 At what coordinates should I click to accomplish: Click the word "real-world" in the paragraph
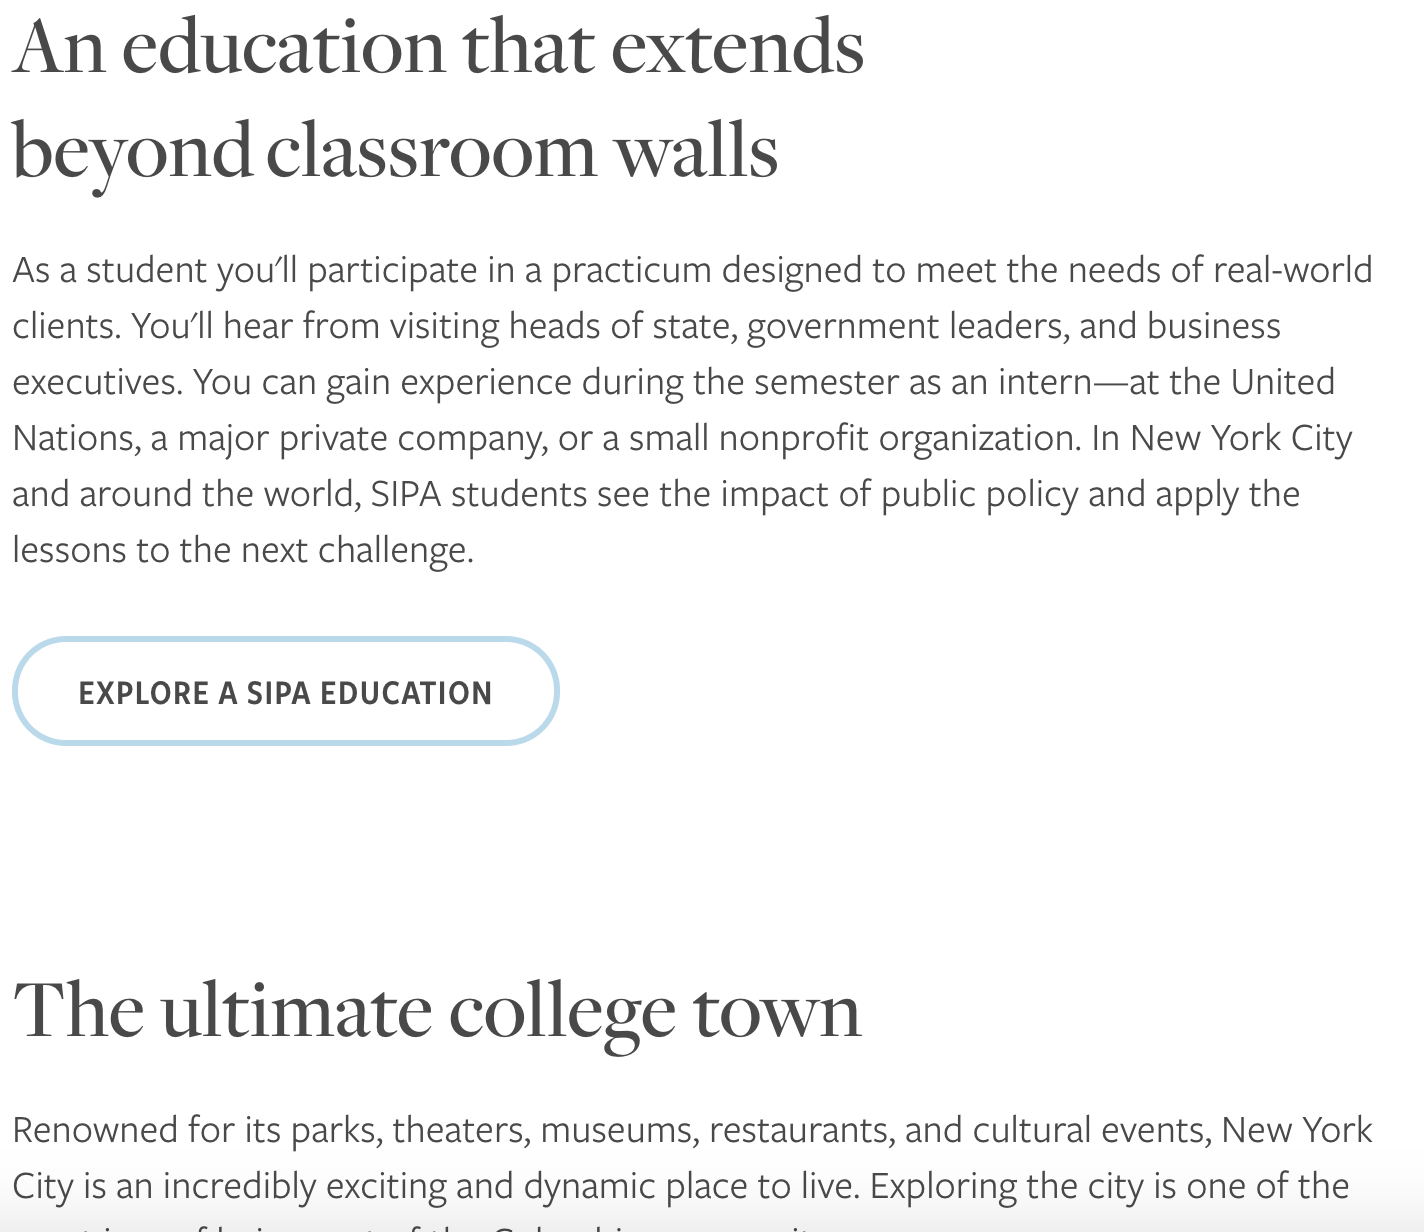coord(1292,271)
